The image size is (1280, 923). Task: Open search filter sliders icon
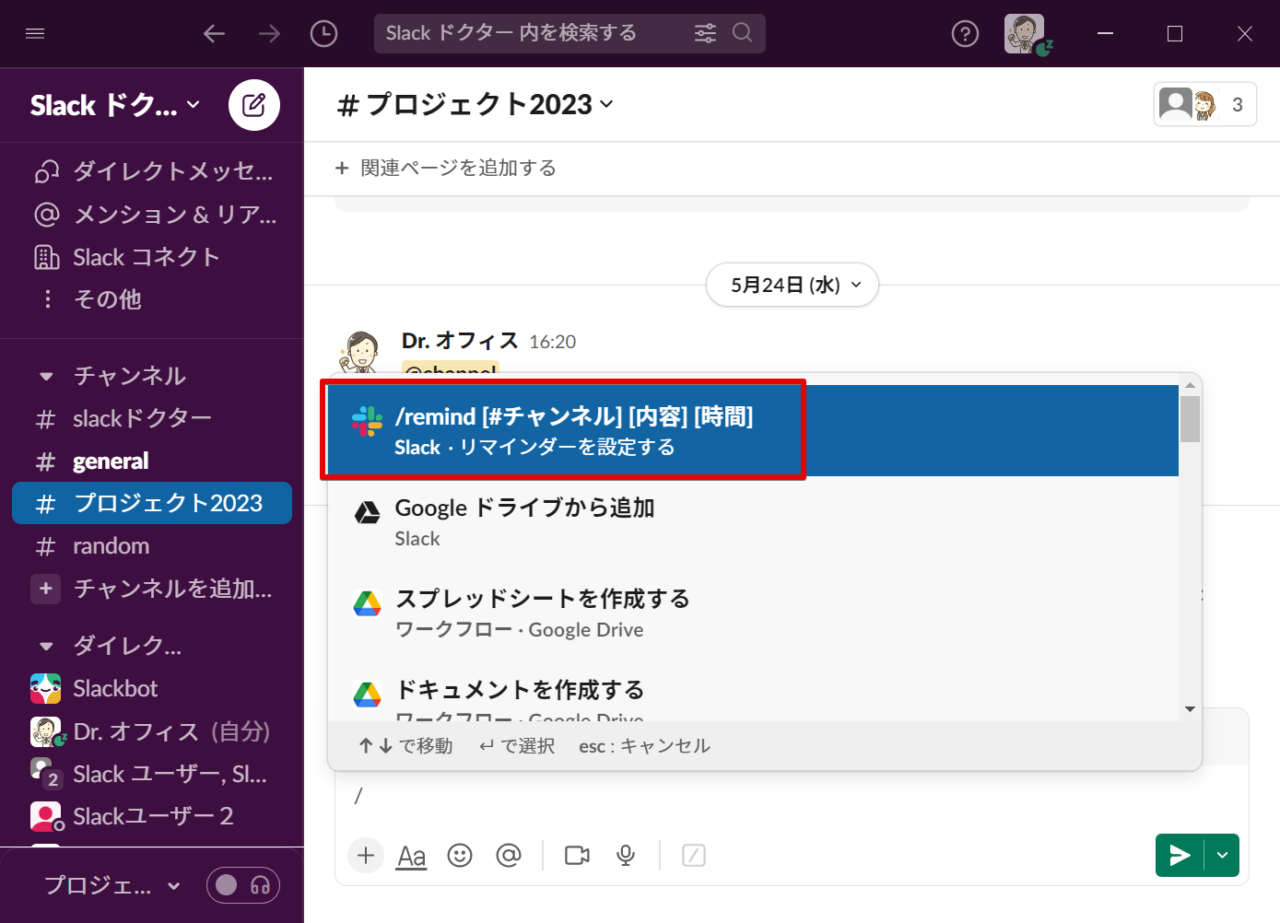[706, 34]
